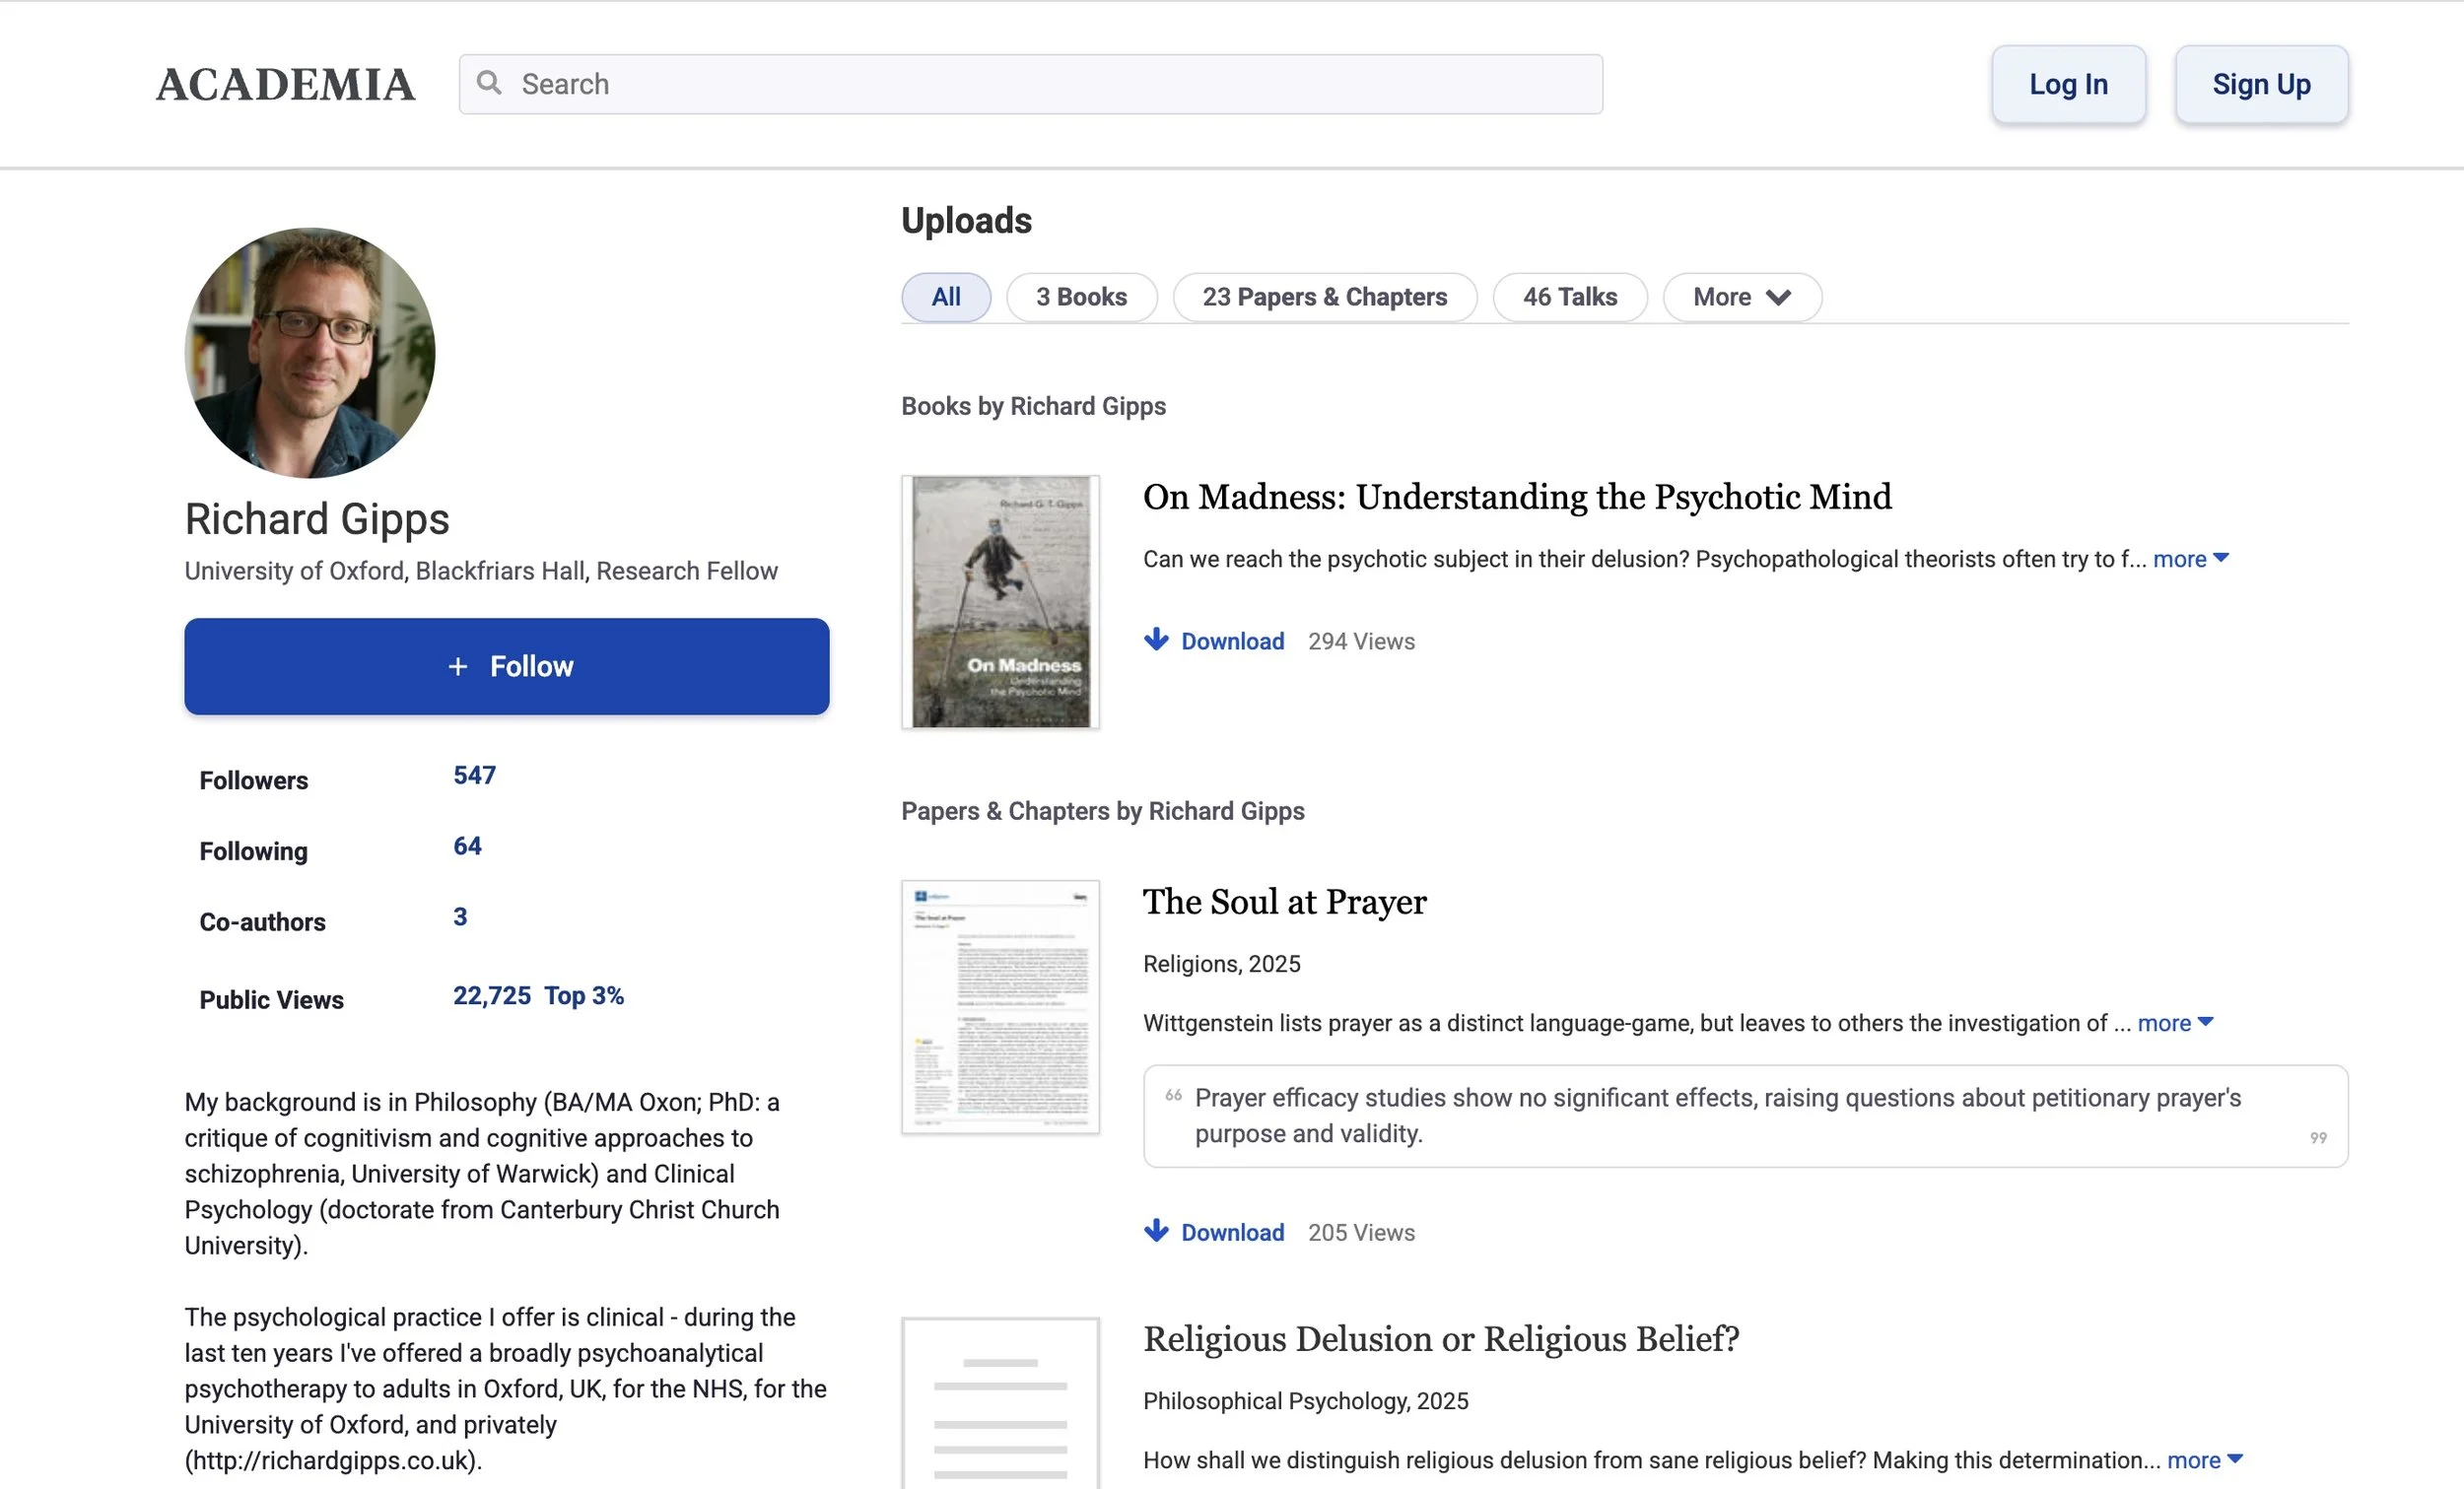
Task: Expand Religious Delusion abstract via more link
Action: pos(2203,1460)
